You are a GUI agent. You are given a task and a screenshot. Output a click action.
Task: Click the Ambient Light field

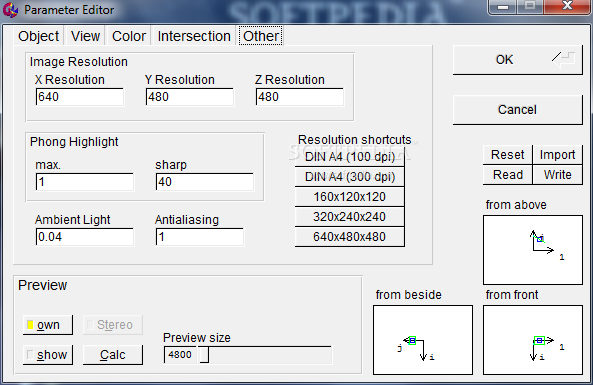[85, 237]
